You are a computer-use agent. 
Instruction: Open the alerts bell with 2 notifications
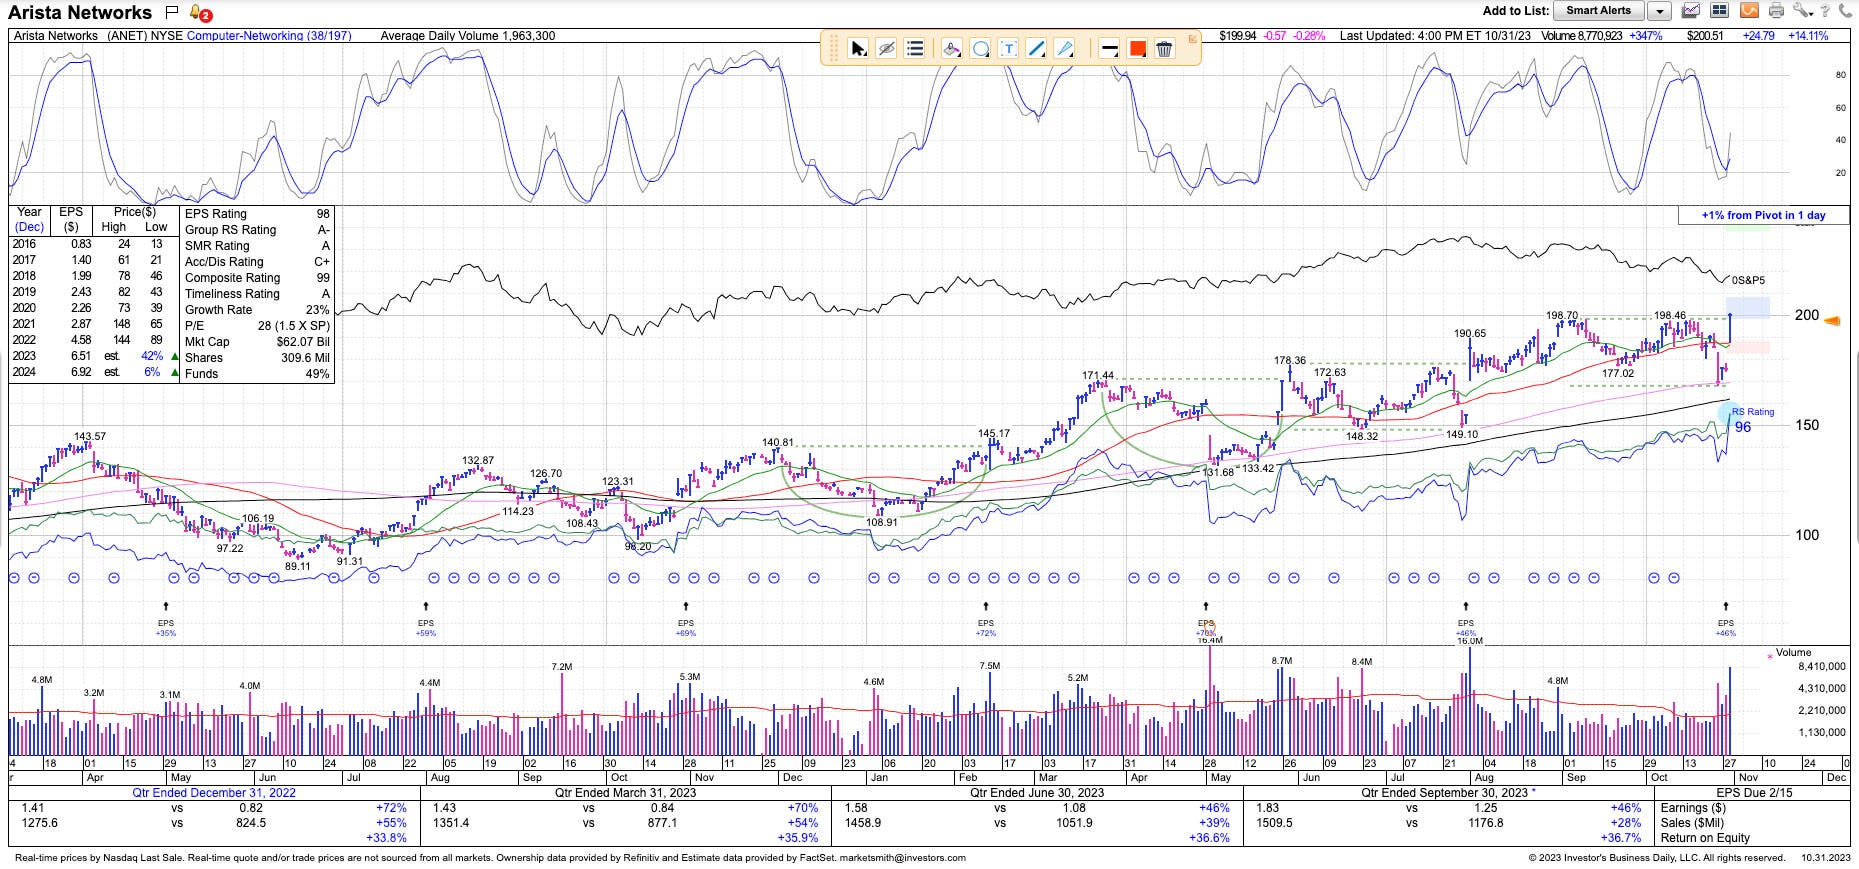tap(200, 13)
